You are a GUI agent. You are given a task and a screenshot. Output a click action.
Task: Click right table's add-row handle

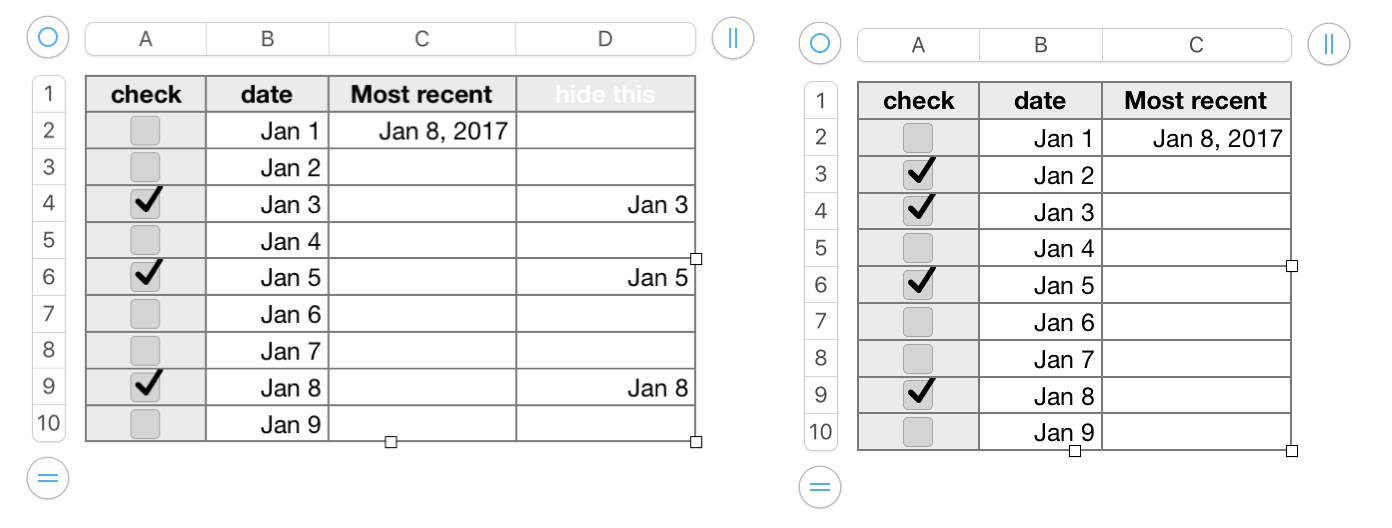tap(819, 488)
